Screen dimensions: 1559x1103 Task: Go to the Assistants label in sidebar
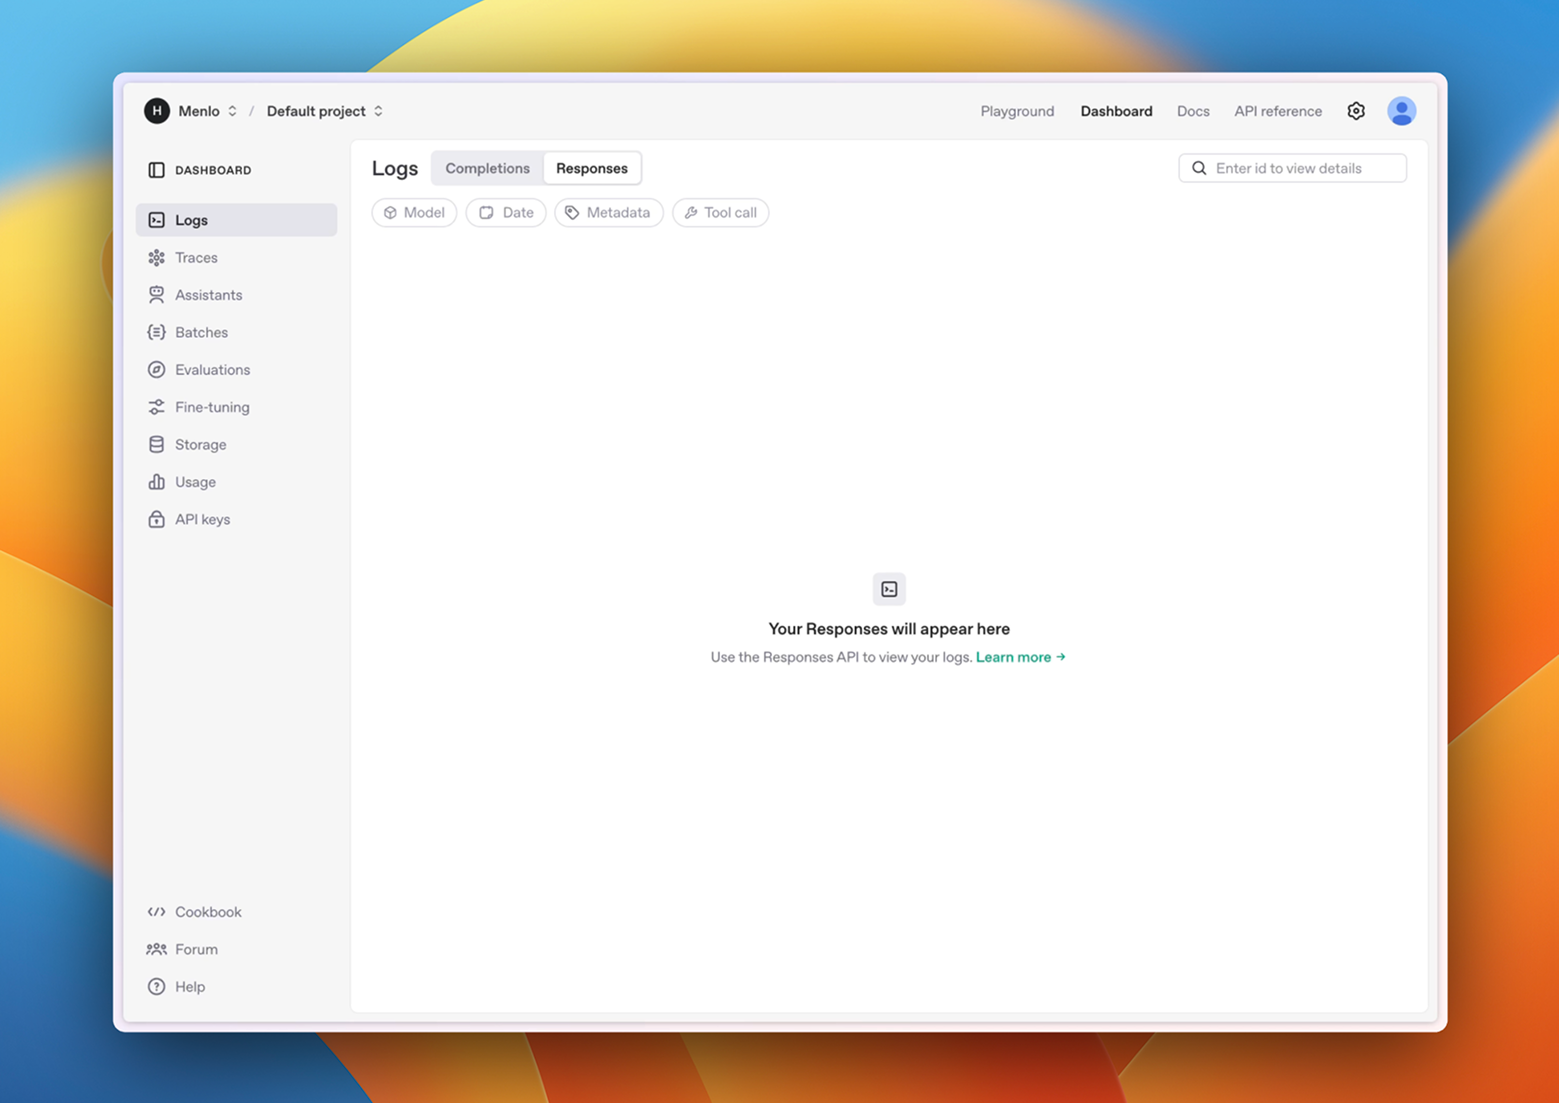coord(209,295)
